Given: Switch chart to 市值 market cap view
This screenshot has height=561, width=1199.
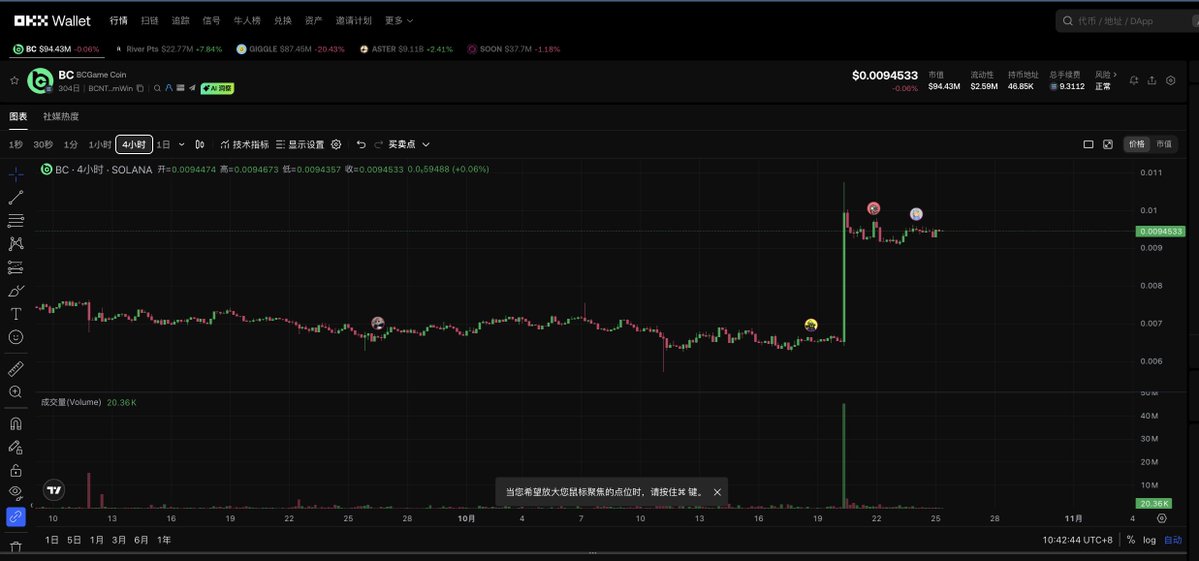Looking at the screenshot, I should 1164,144.
